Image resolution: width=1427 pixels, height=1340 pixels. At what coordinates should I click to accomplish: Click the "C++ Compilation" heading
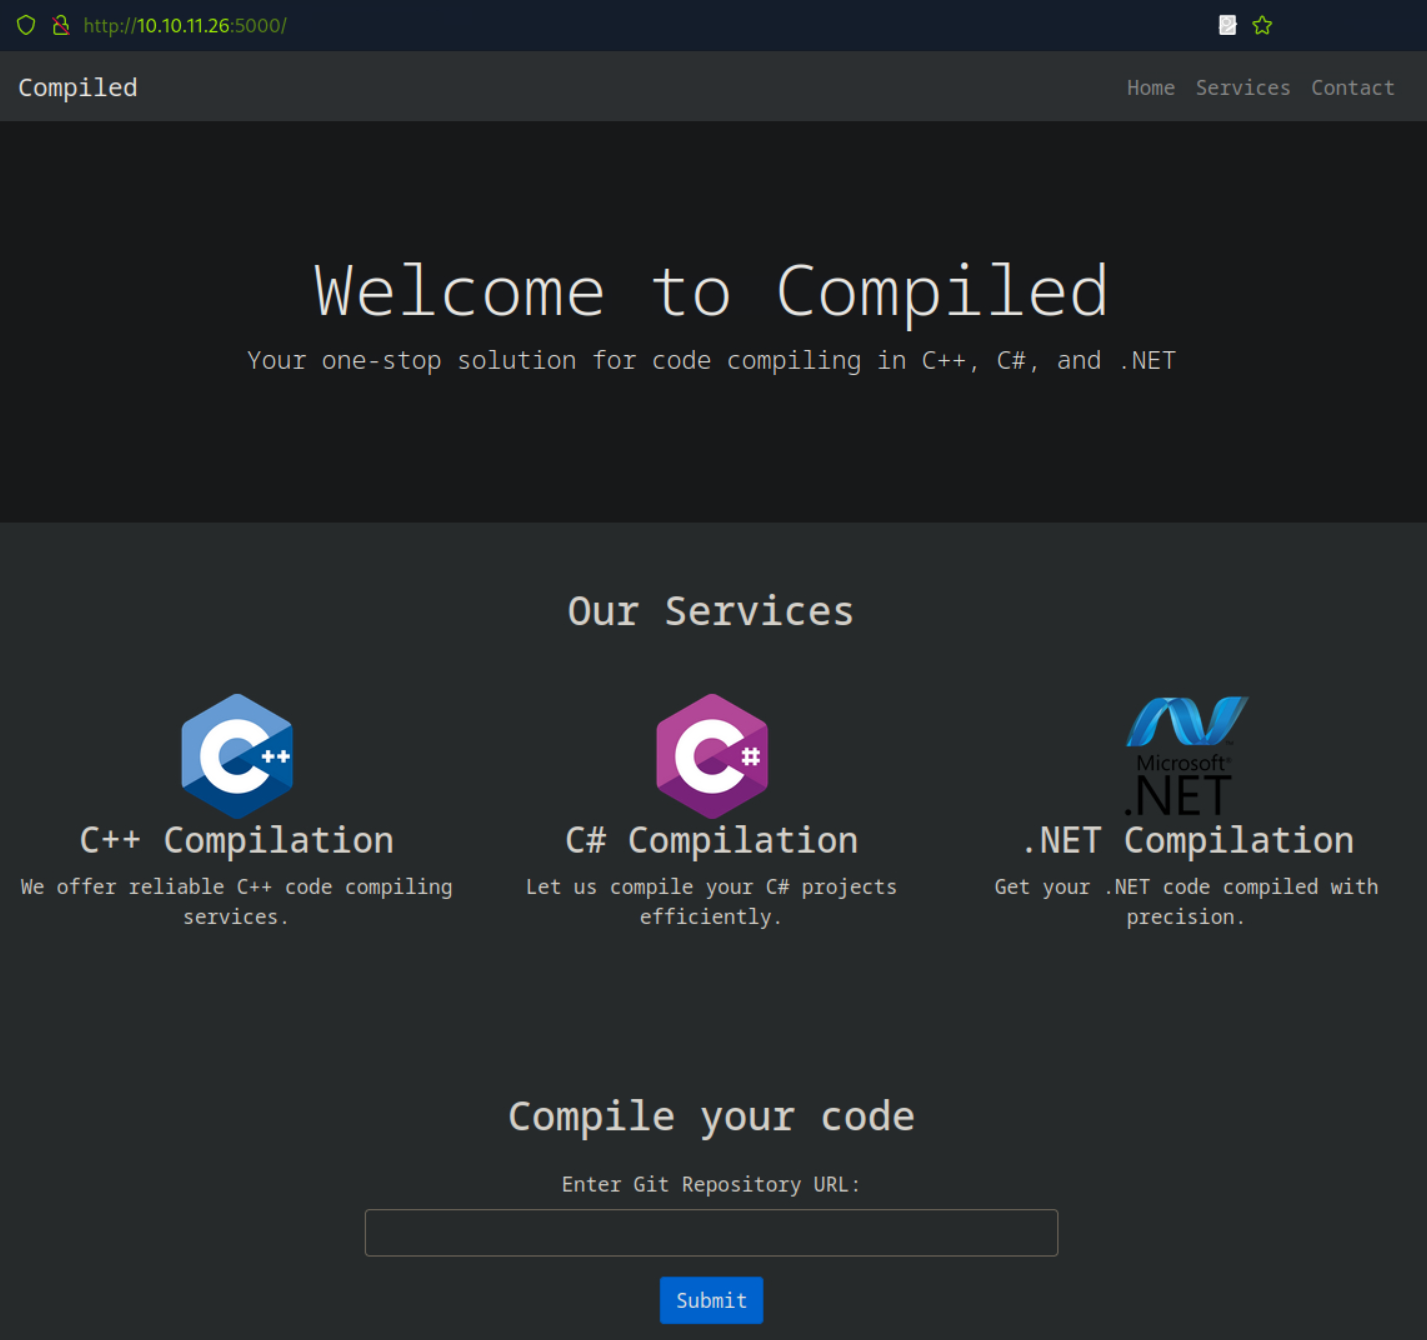(x=237, y=840)
